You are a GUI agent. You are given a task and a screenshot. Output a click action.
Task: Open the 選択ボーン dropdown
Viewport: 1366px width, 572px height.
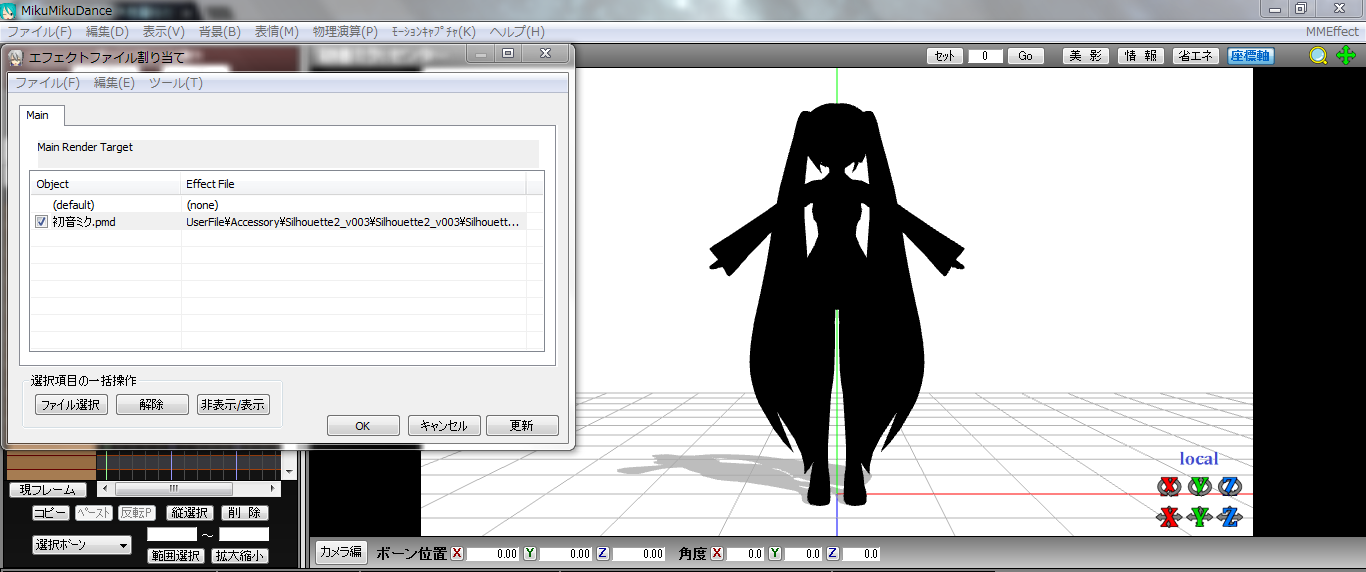[82, 545]
